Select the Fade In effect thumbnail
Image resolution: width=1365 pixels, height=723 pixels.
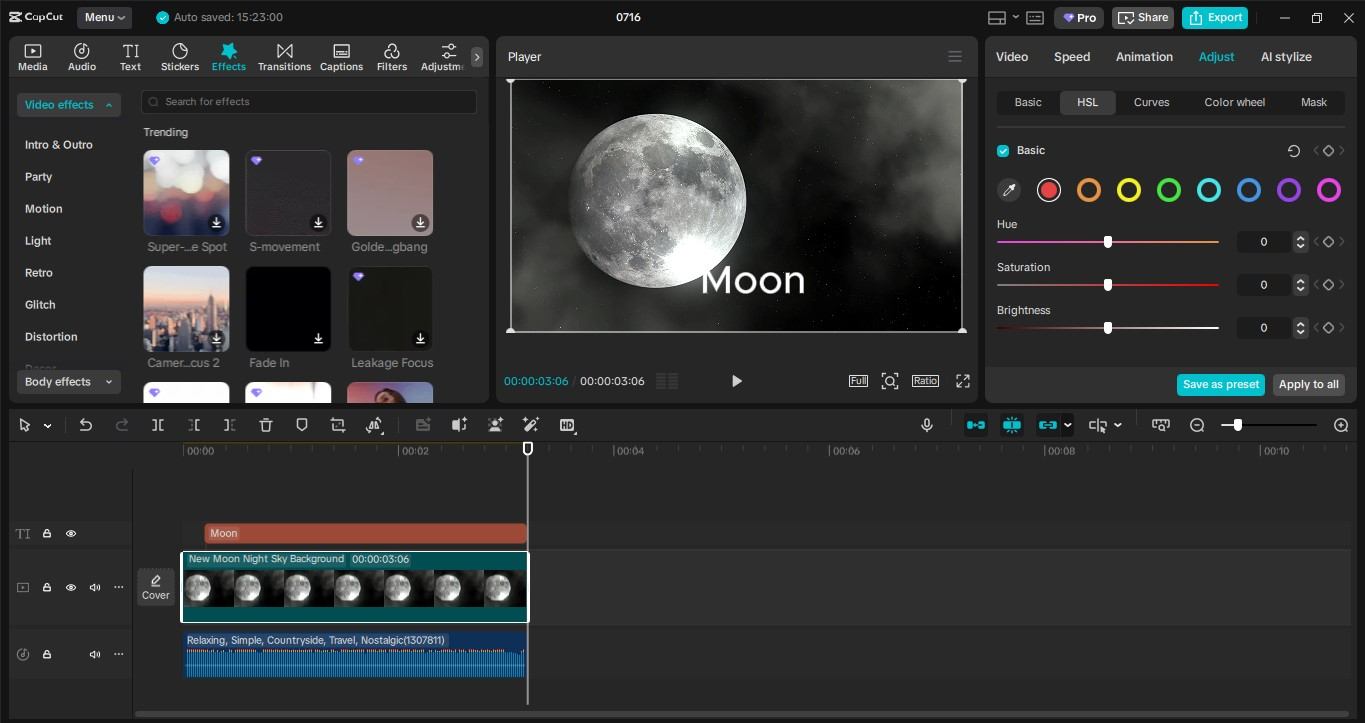pos(288,308)
